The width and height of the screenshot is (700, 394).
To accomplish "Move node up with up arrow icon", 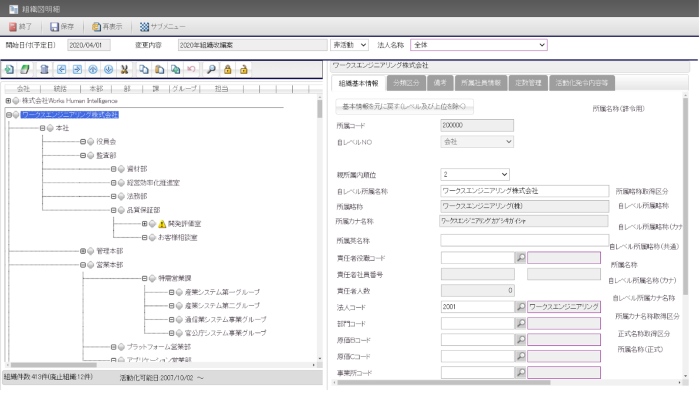I will click(x=93, y=70).
